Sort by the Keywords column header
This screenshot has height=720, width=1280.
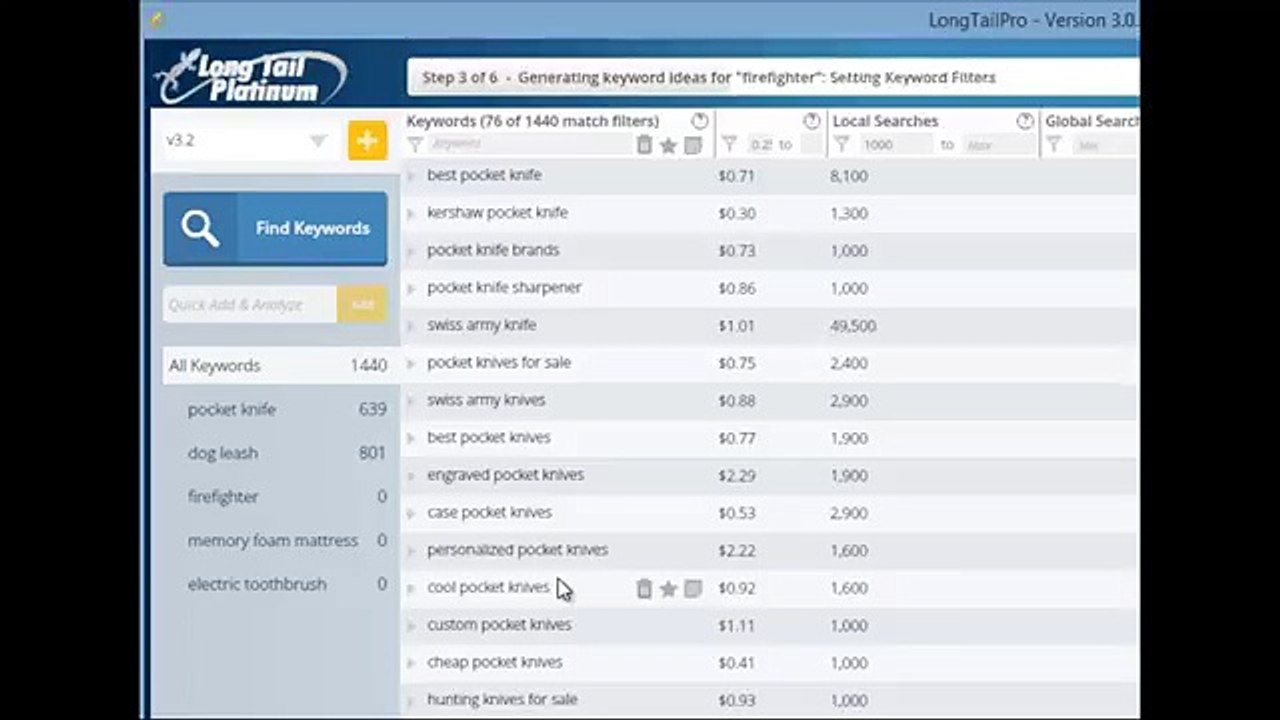(x=532, y=121)
